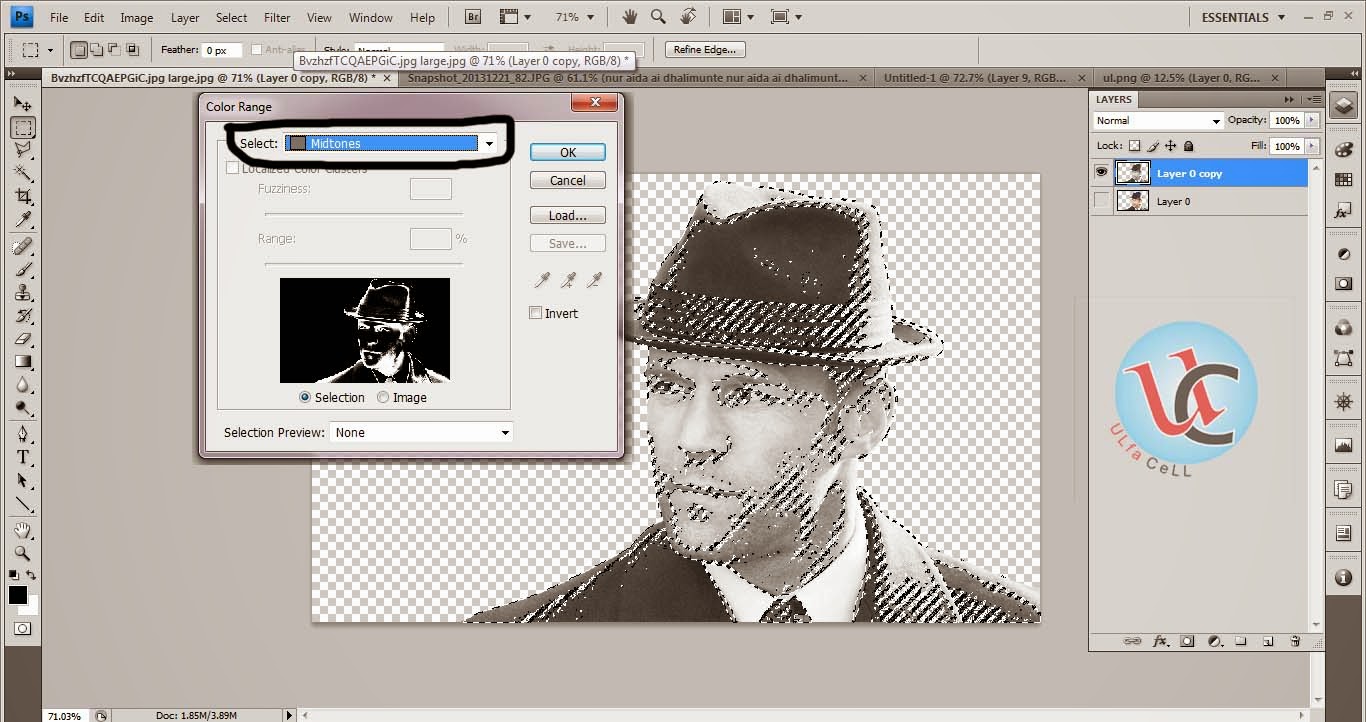Toggle lock transparent pixels
Screen dimensions: 1366x722
click(x=1135, y=146)
